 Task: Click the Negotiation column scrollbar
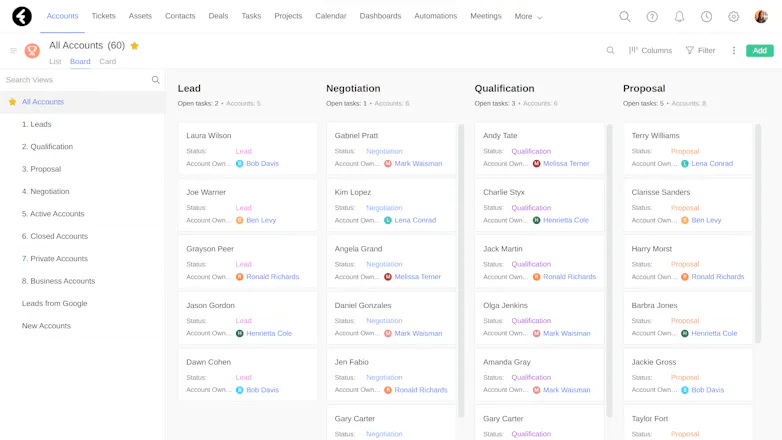[461, 270]
